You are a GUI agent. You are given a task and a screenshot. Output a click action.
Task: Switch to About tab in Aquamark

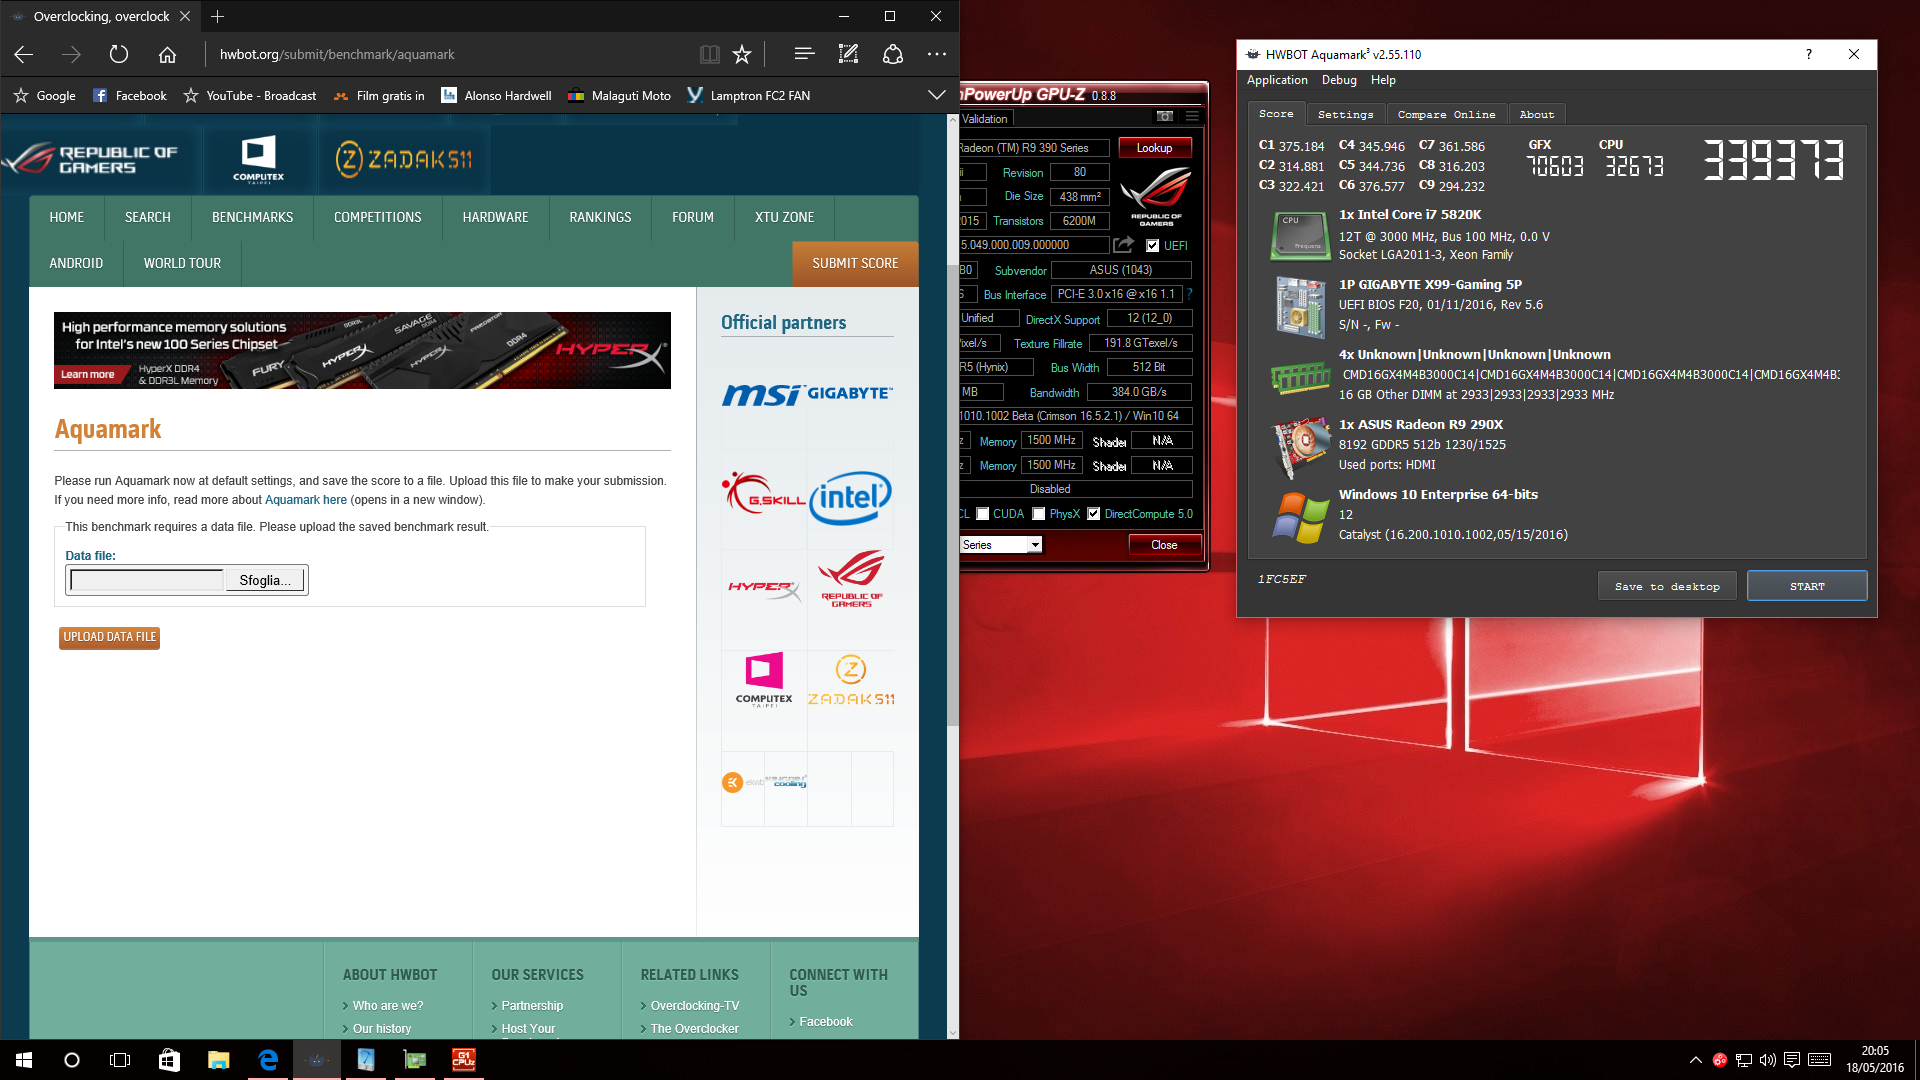[1537, 115]
